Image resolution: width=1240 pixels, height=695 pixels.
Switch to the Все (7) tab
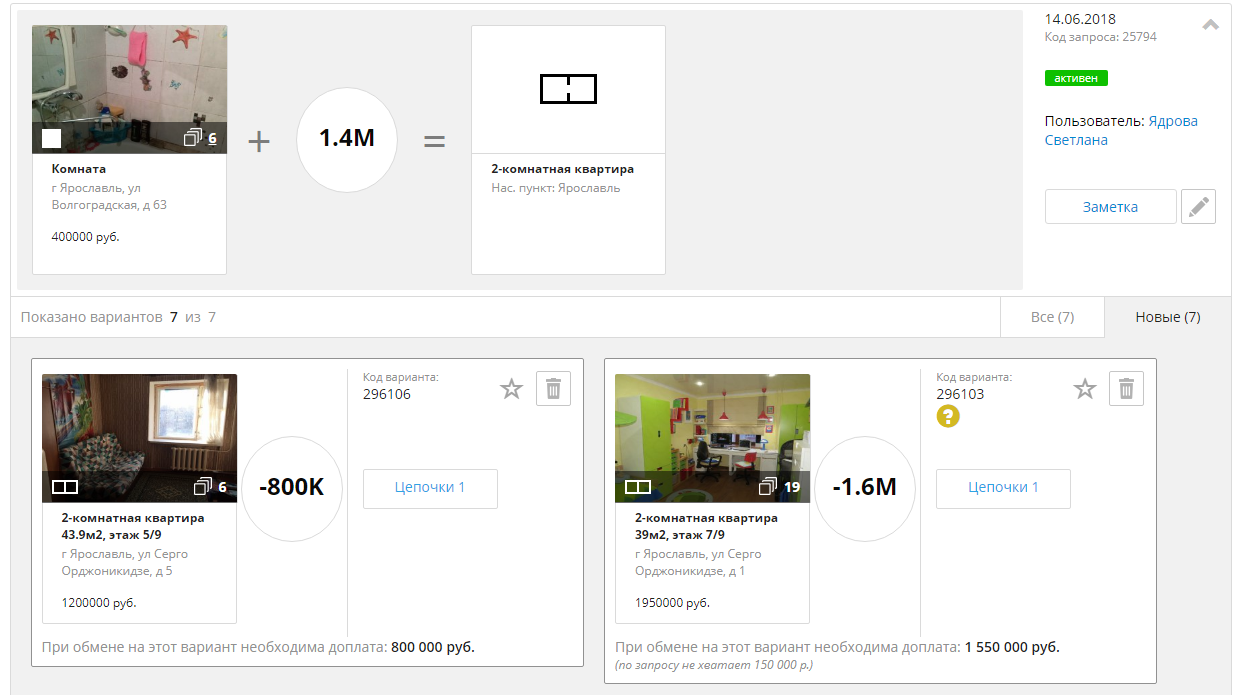pyautogui.click(x=1052, y=317)
